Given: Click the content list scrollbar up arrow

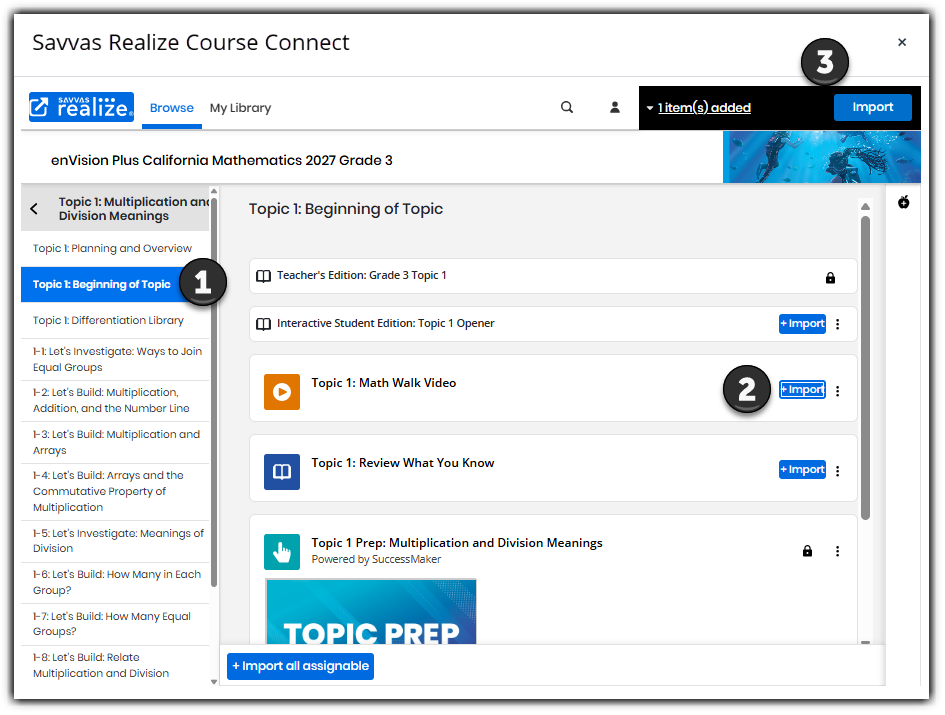Looking at the screenshot, I should click(x=865, y=206).
